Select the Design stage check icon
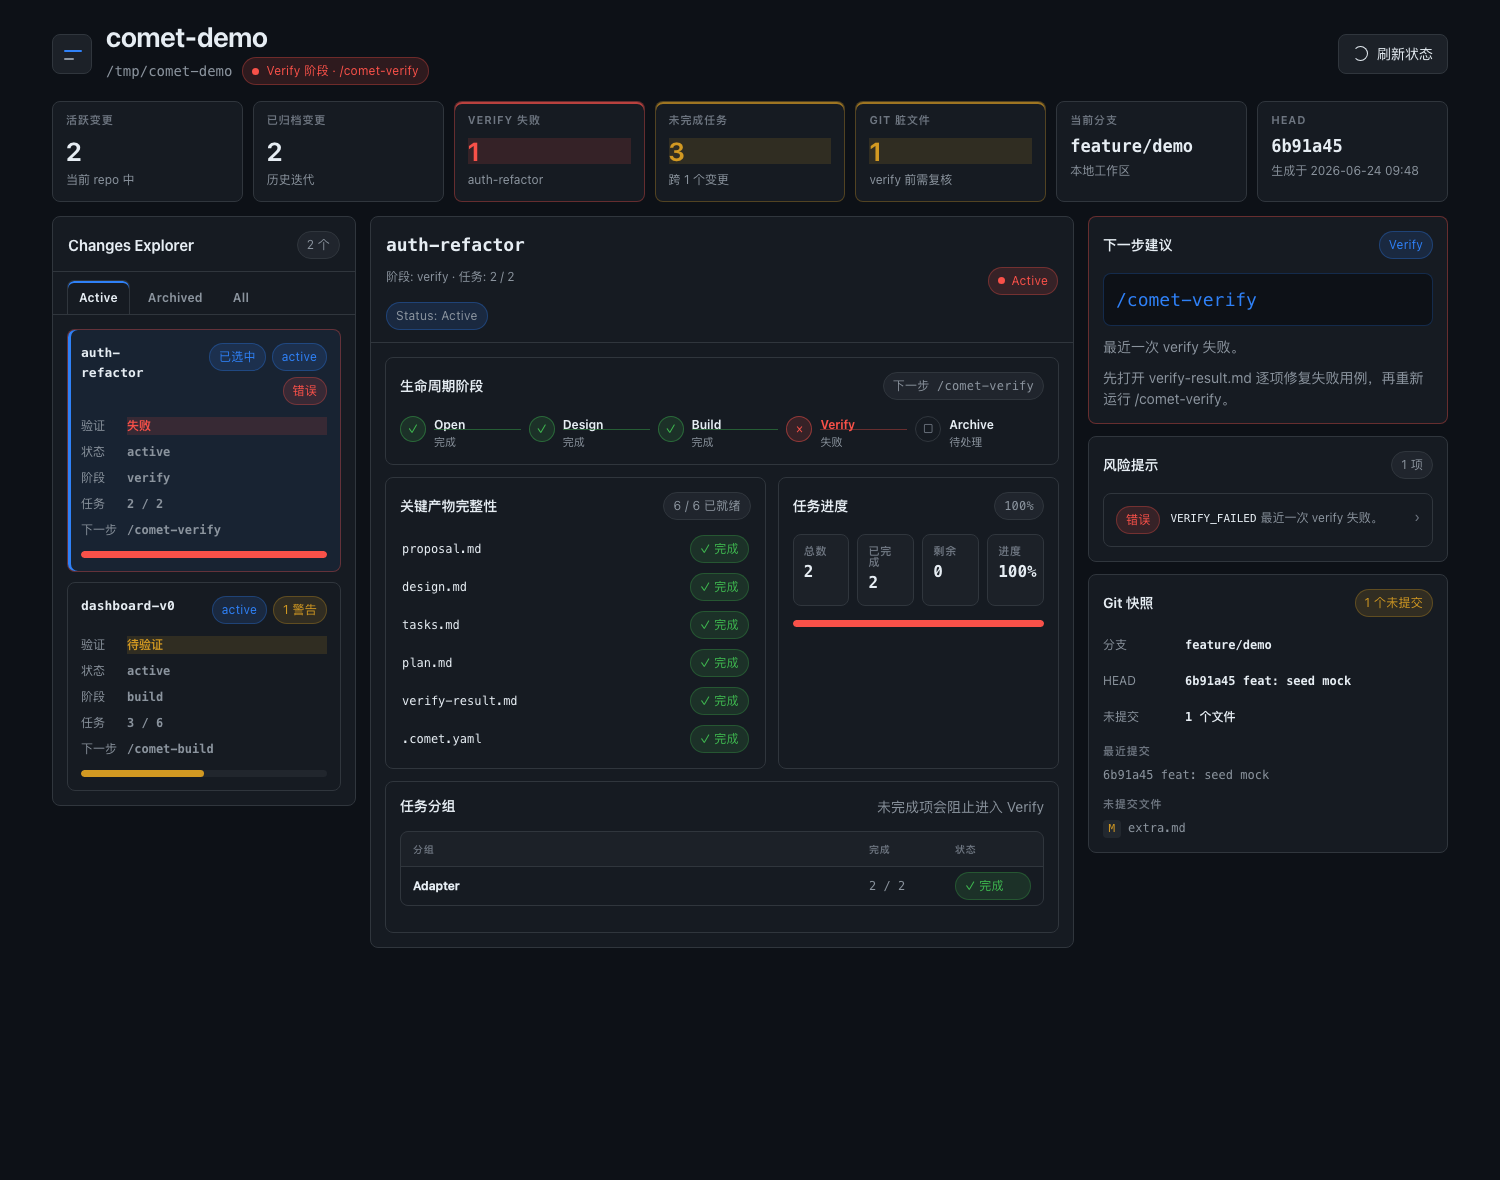Image resolution: width=1500 pixels, height=1180 pixels. click(x=542, y=429)
